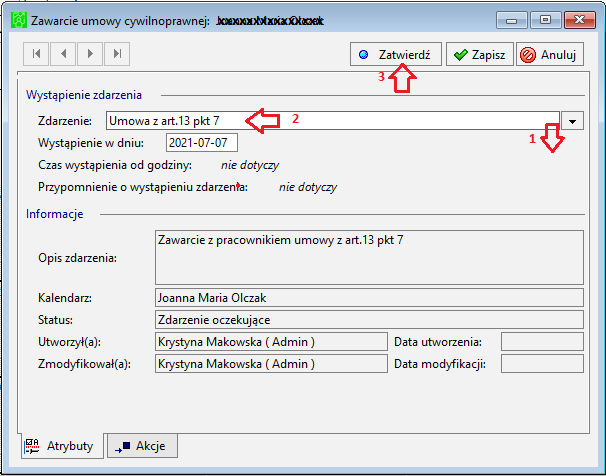606x476 pixels.
Task: Click the 'Zdarzenie:' label
Action: pos(65,121)
